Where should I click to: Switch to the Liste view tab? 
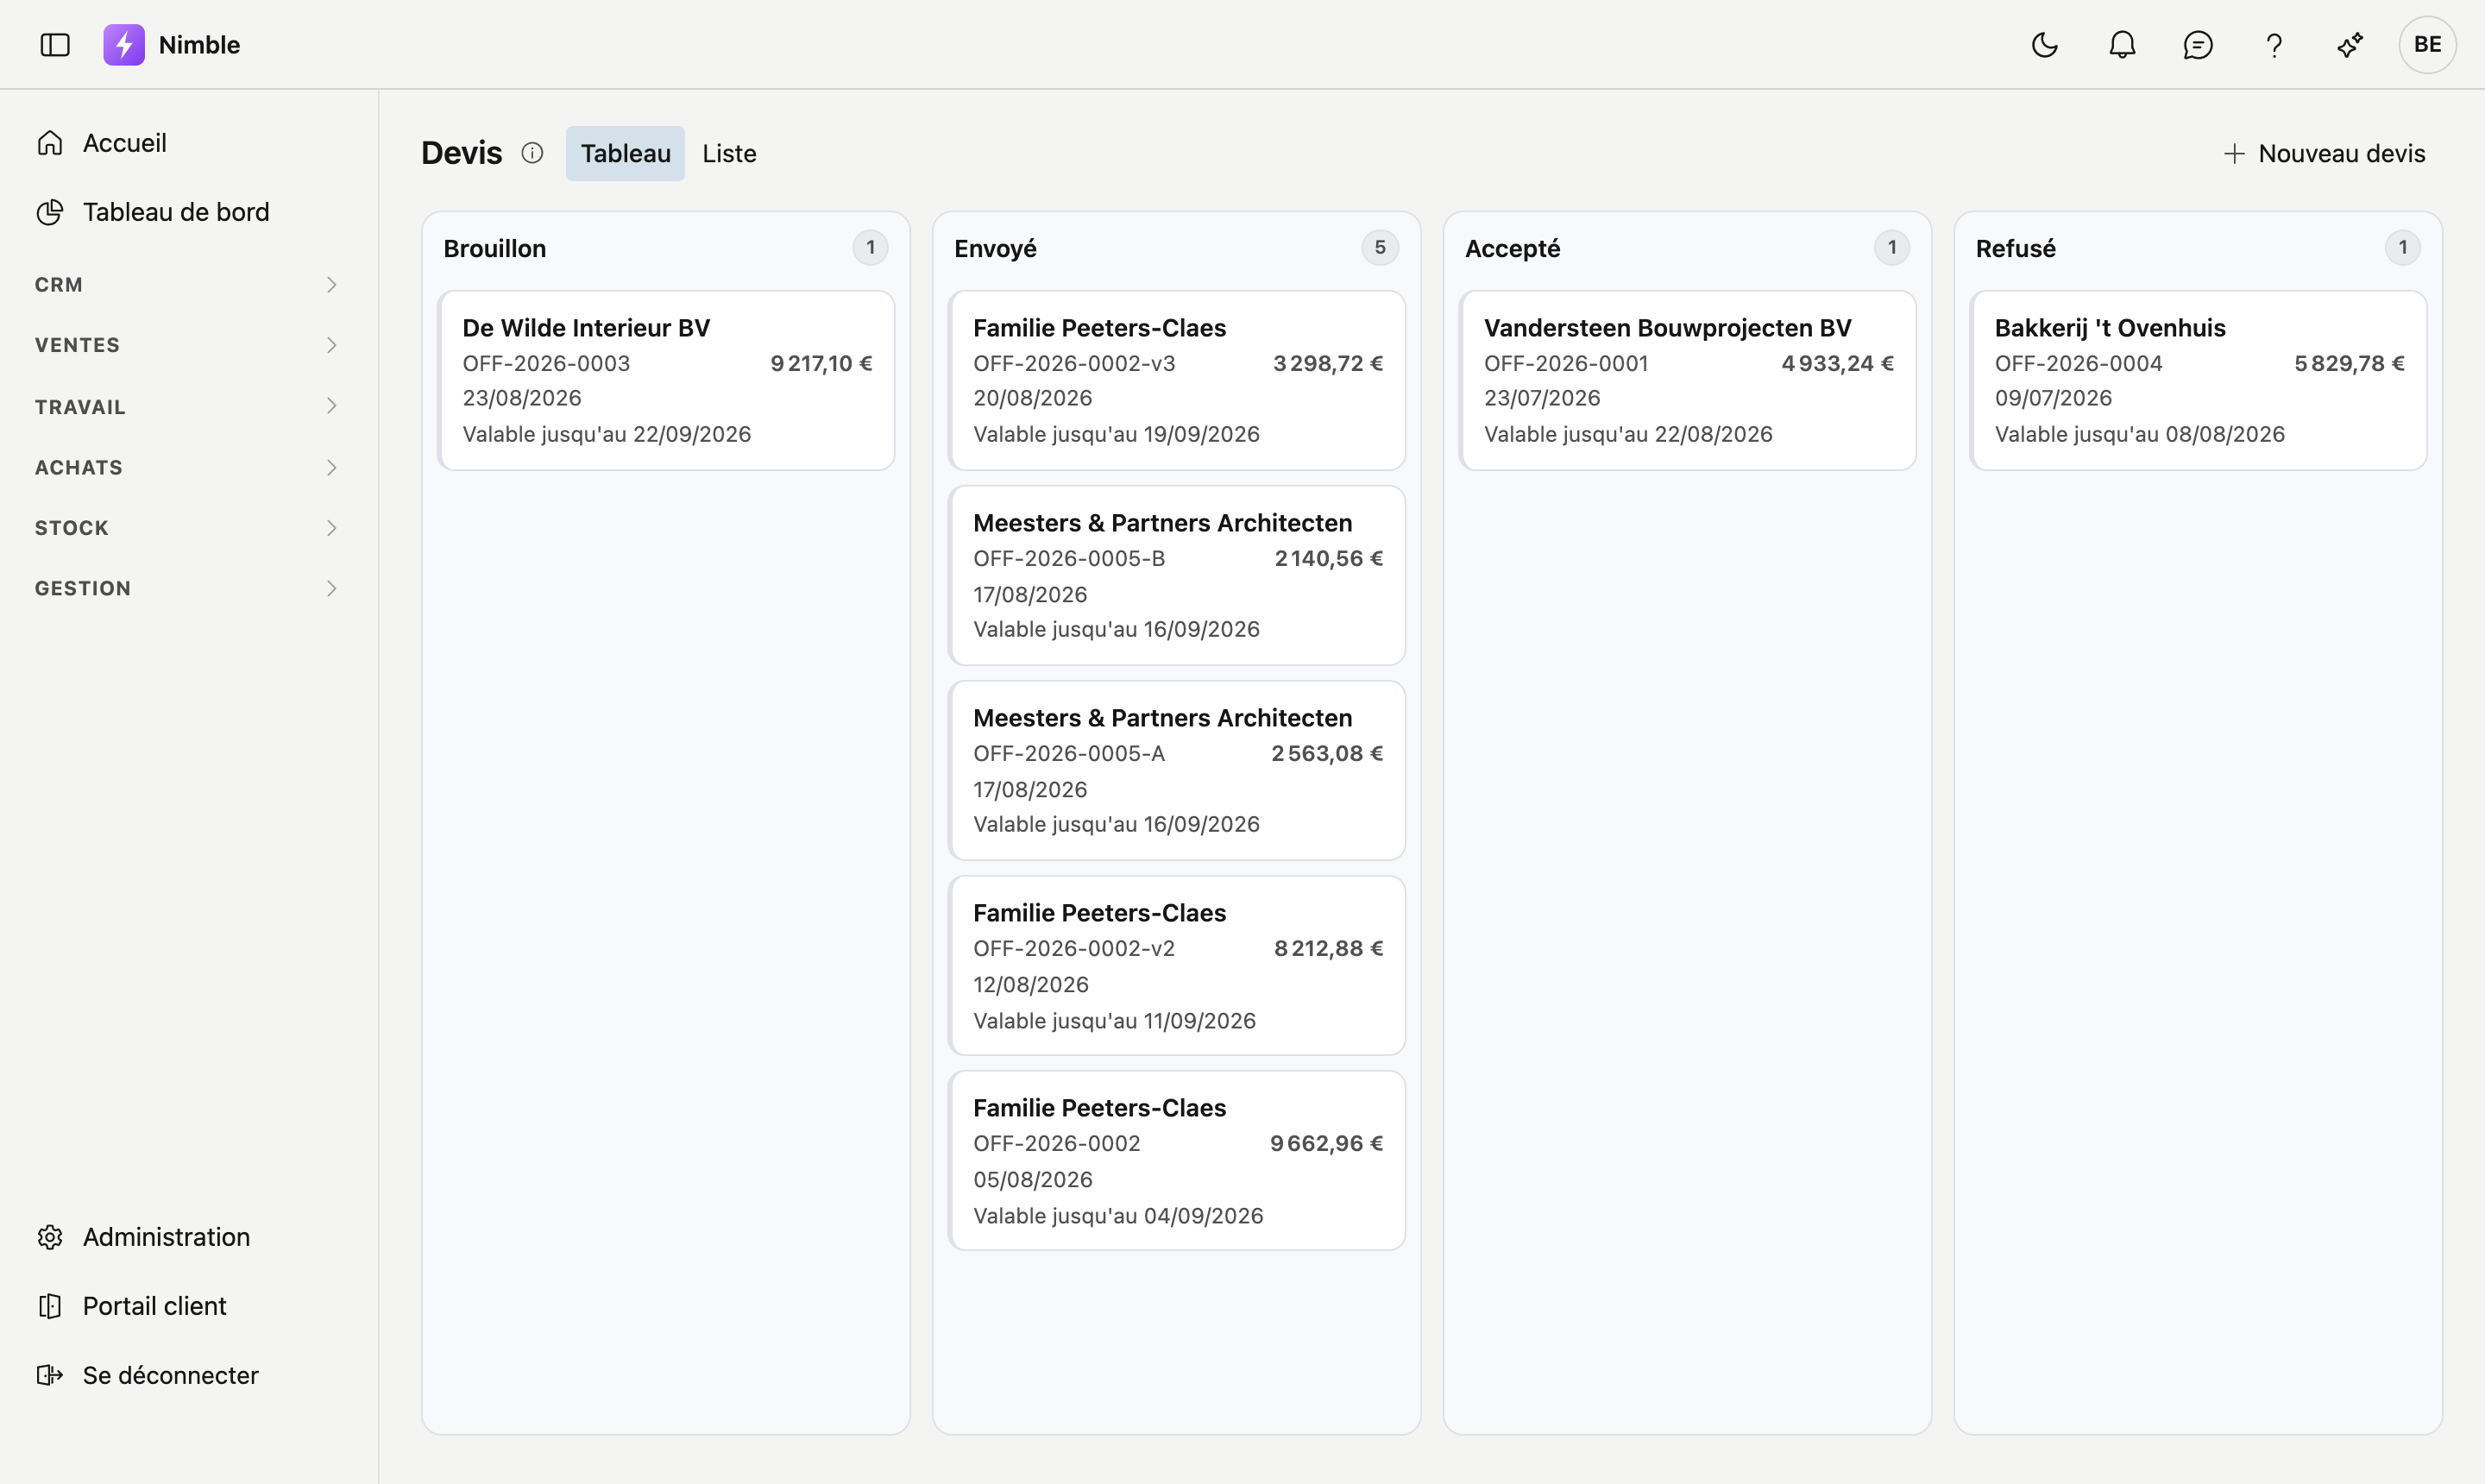point(729,153)
